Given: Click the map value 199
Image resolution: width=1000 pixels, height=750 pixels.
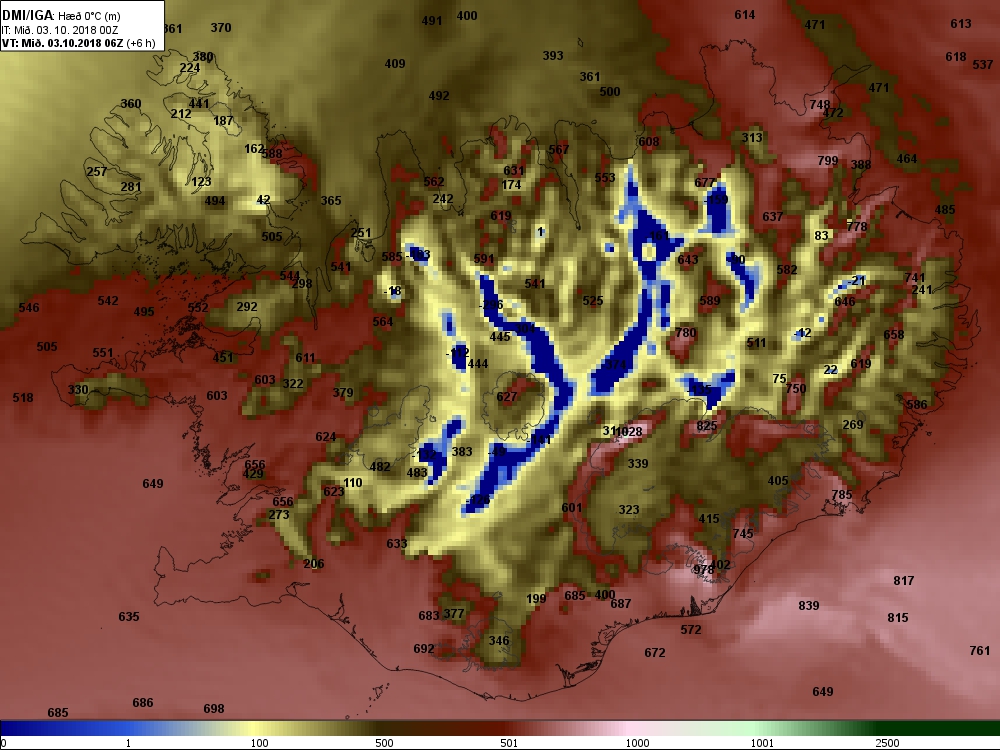Looking at the screenshot, I should [x=536, y=598].
